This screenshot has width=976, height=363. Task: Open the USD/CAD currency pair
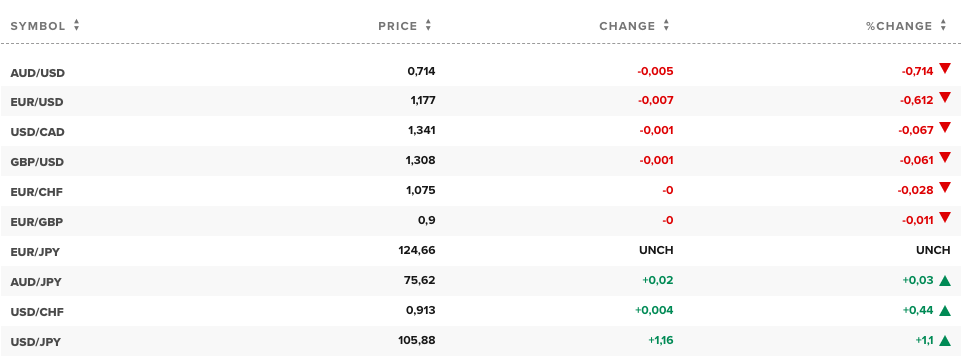(37, 132)
